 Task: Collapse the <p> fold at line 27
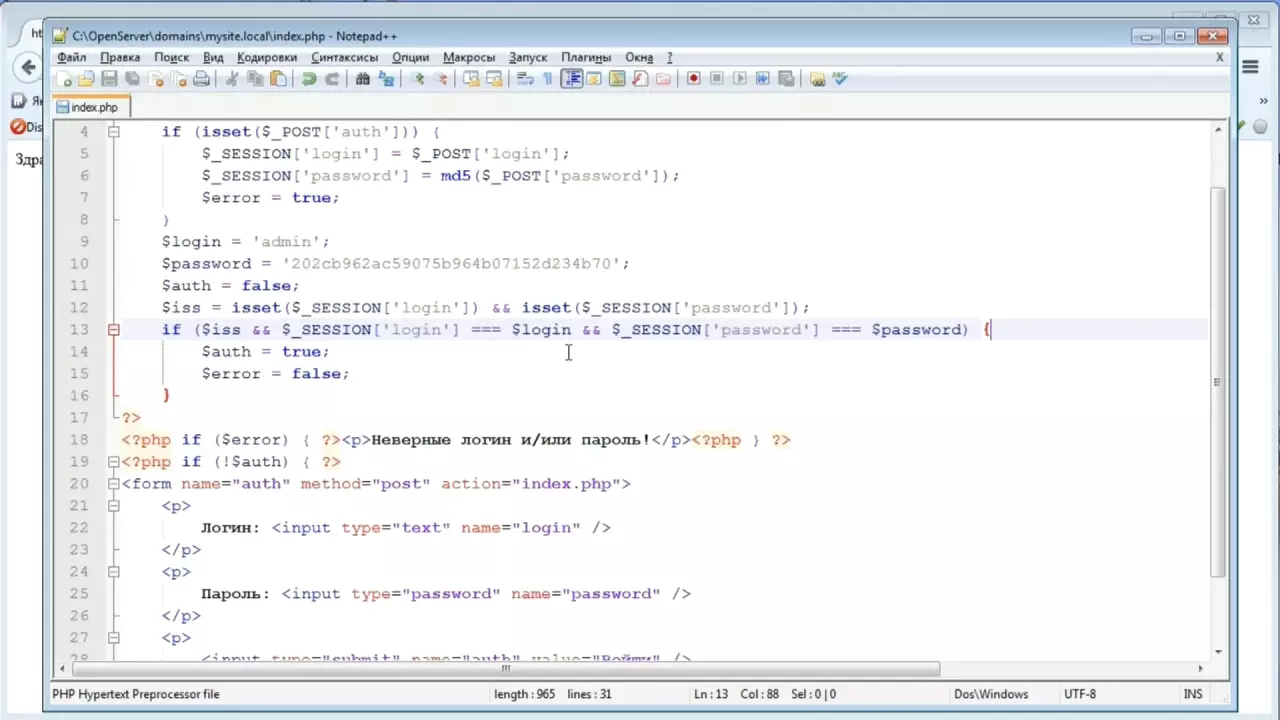[113, 637]
